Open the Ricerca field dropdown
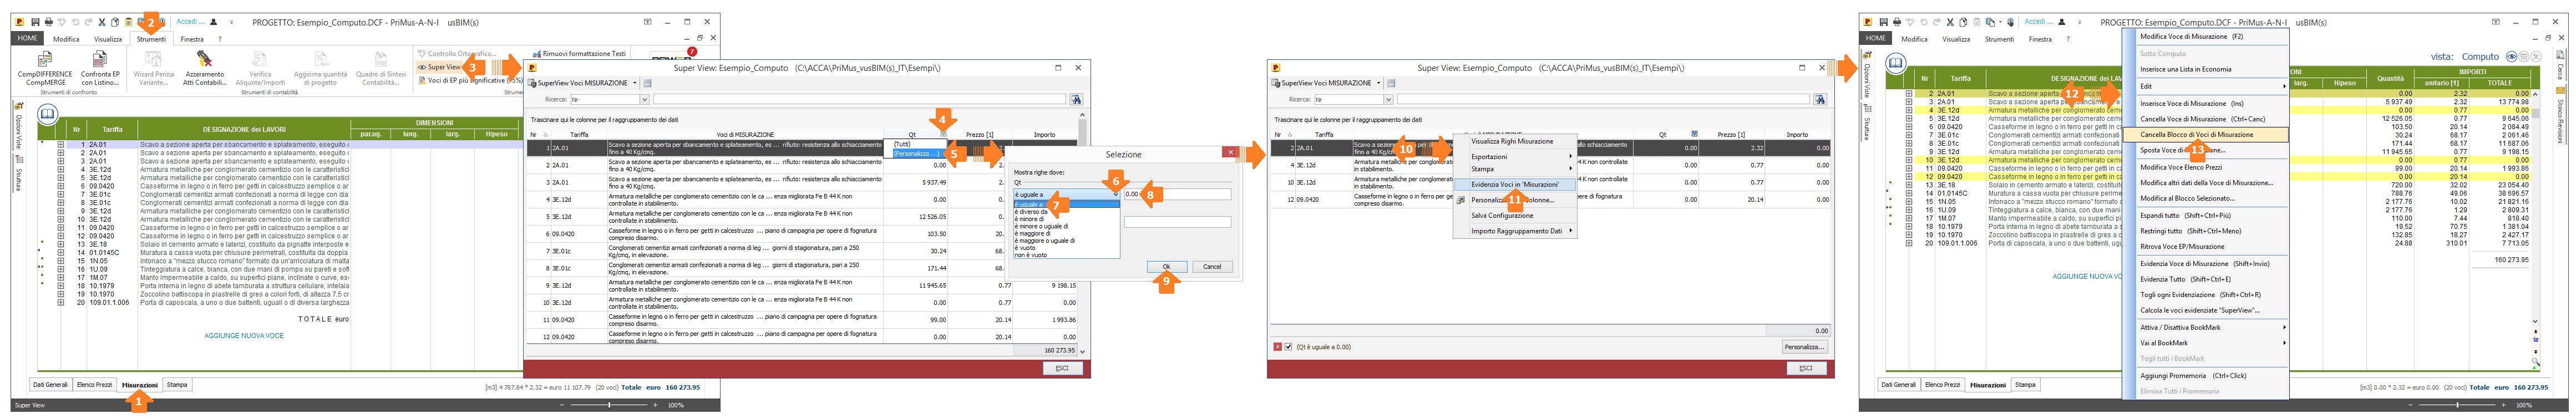This screenshot has height=419, width=2576. coord(644,100)
